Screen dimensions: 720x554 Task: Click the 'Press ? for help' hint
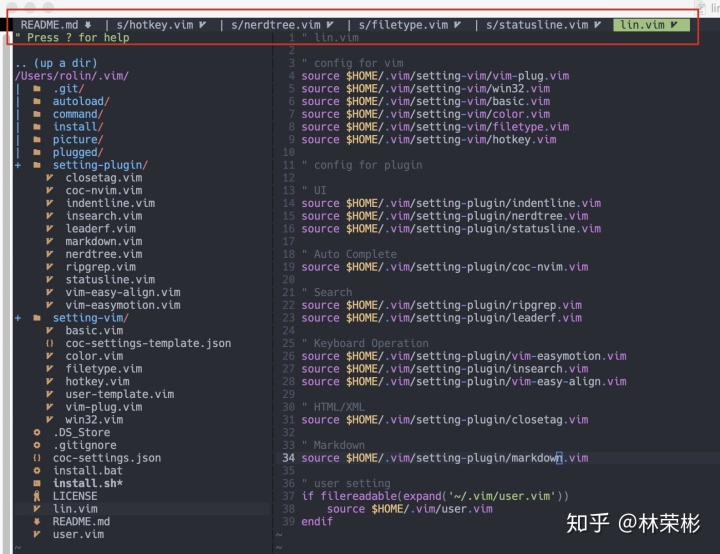[78, 38]
